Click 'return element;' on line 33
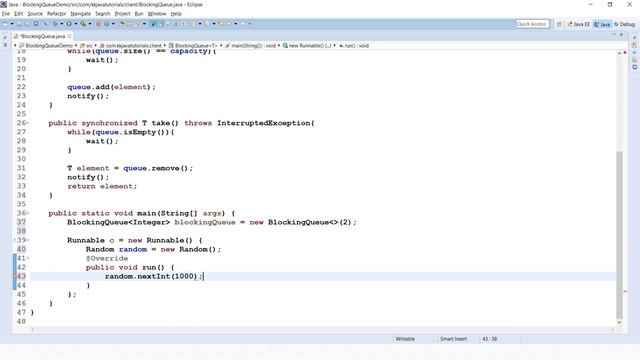This screenshot has height=360, width=640. (x=102, y=186)
